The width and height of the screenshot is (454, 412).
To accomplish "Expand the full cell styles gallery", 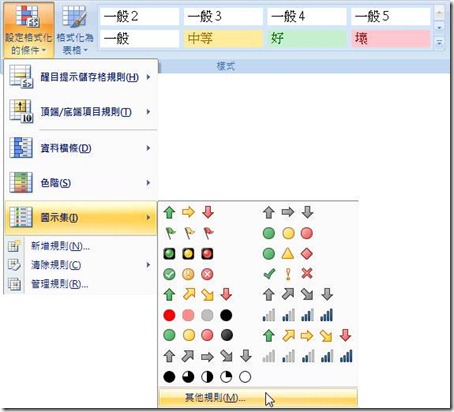I will [x=439, y=43].
